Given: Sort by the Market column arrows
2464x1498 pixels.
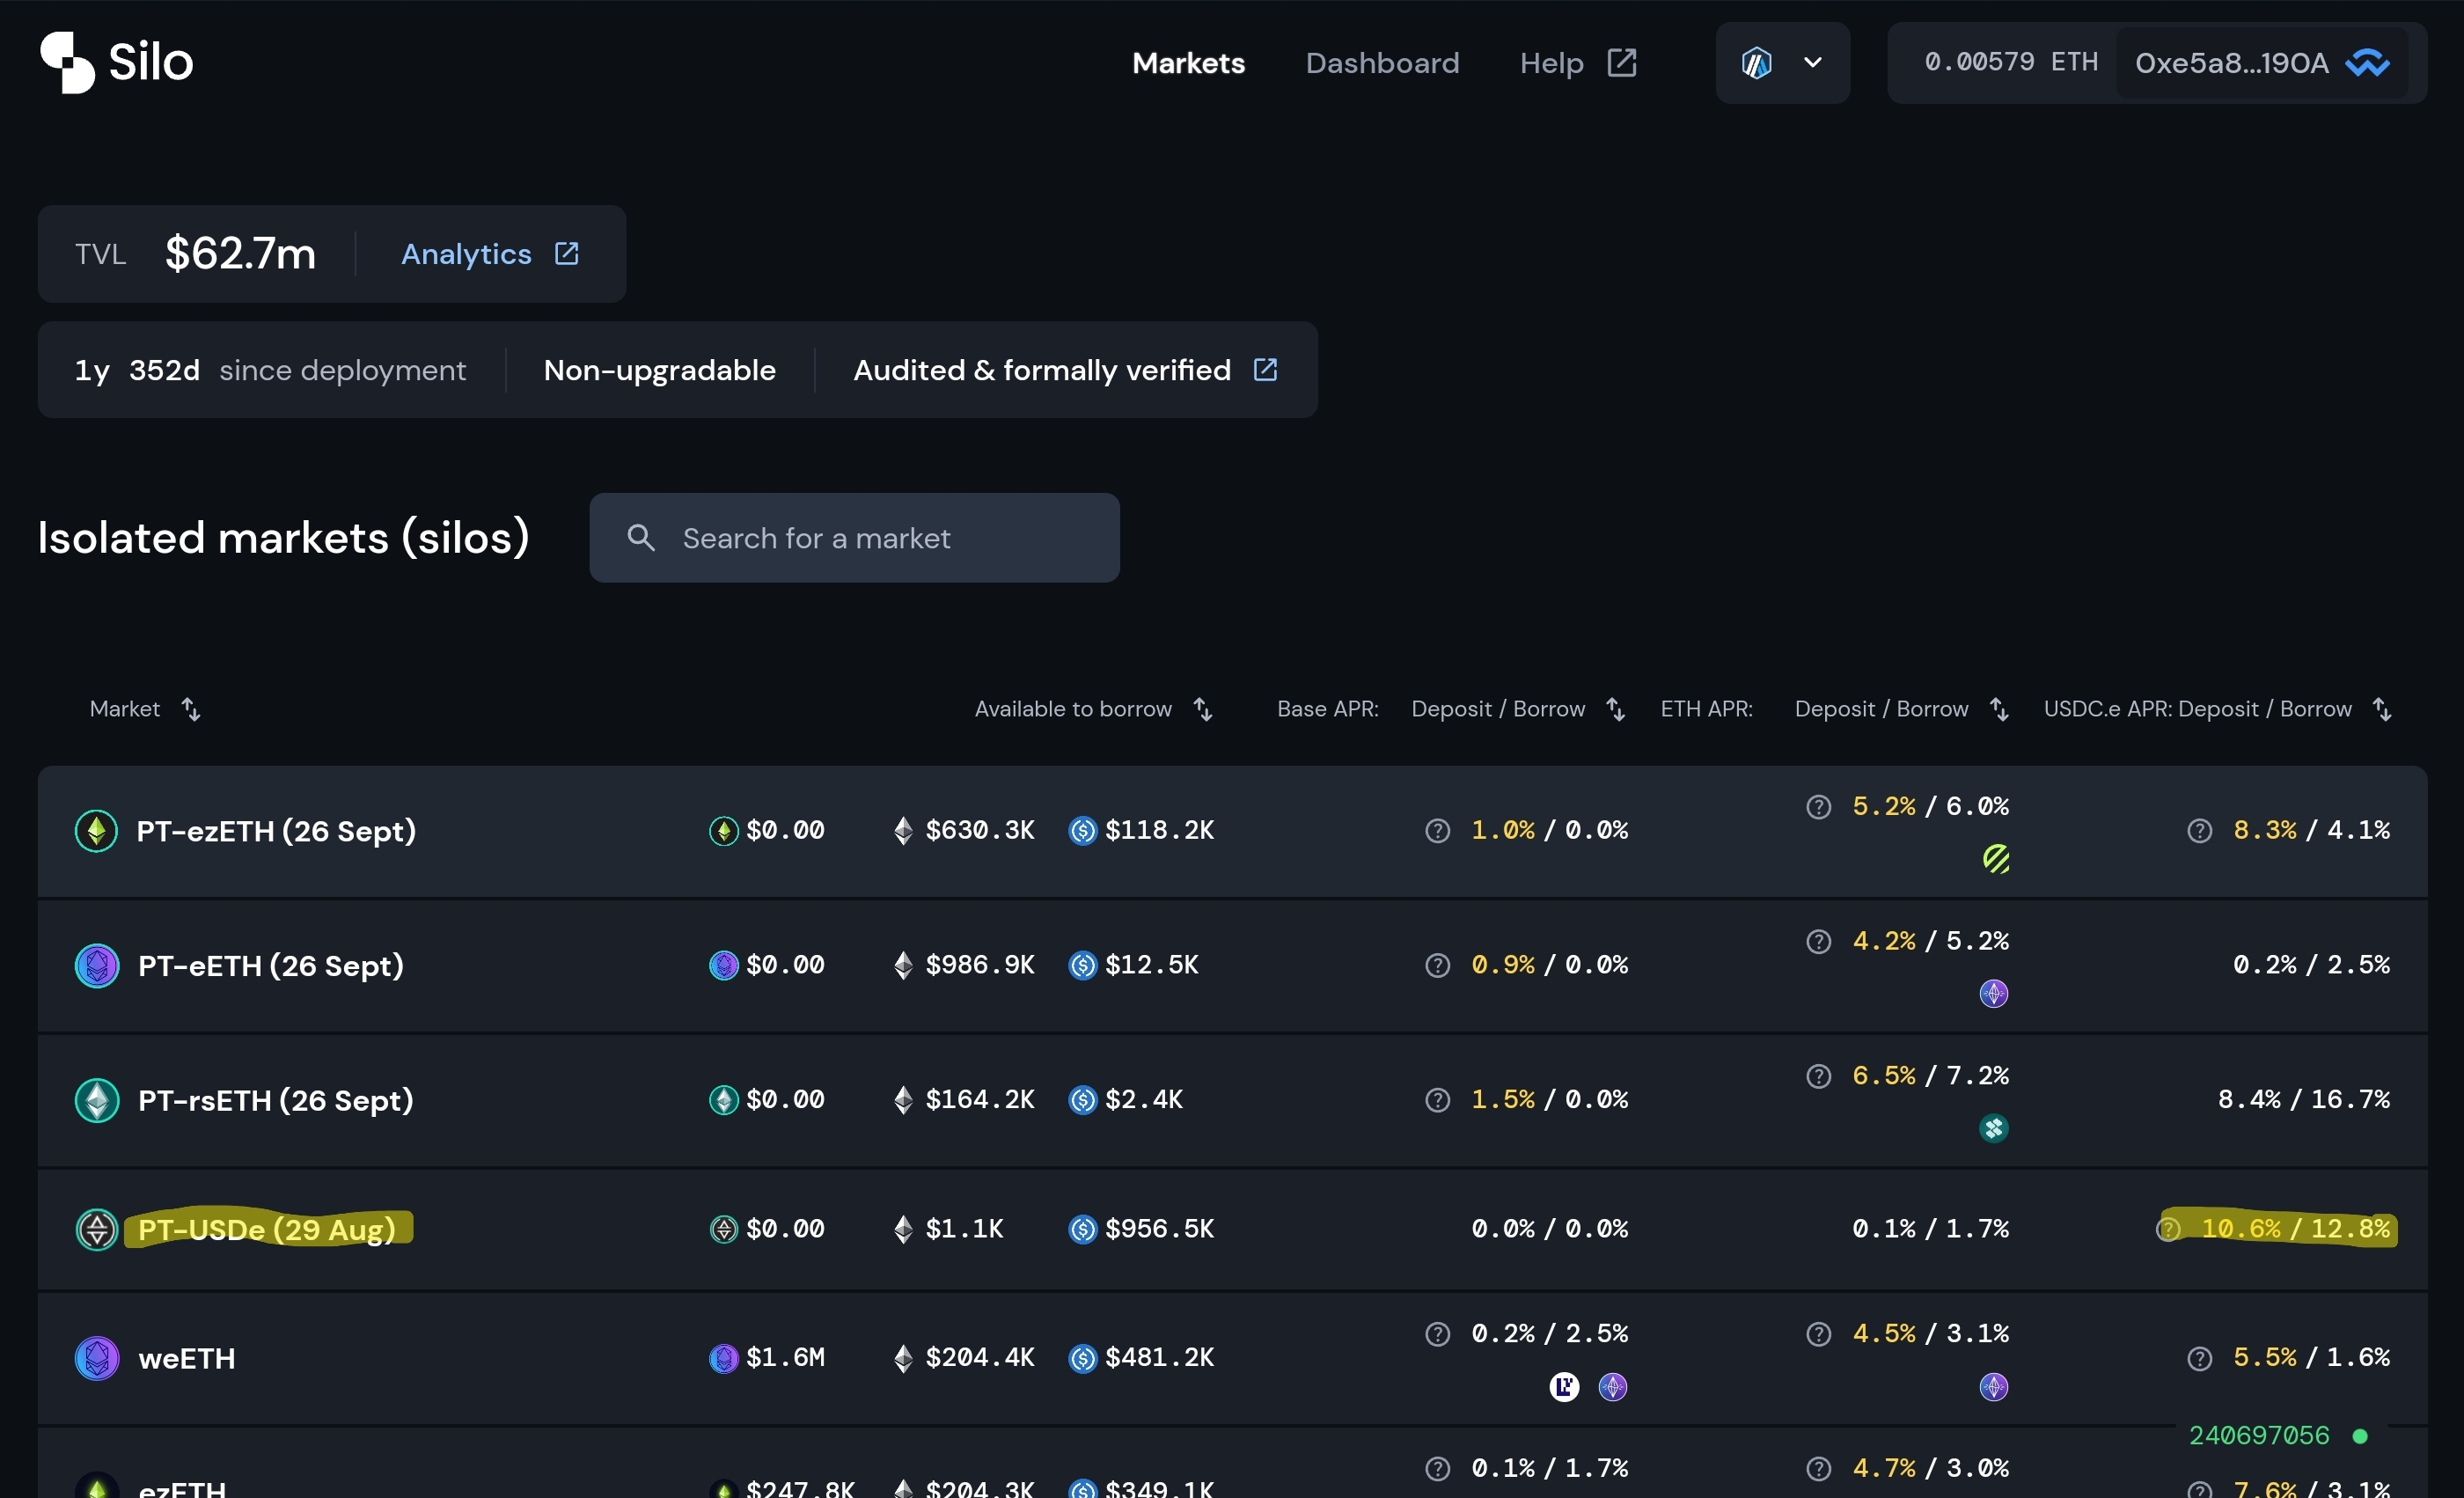Looking at the screenshot, I should [191, 709].
